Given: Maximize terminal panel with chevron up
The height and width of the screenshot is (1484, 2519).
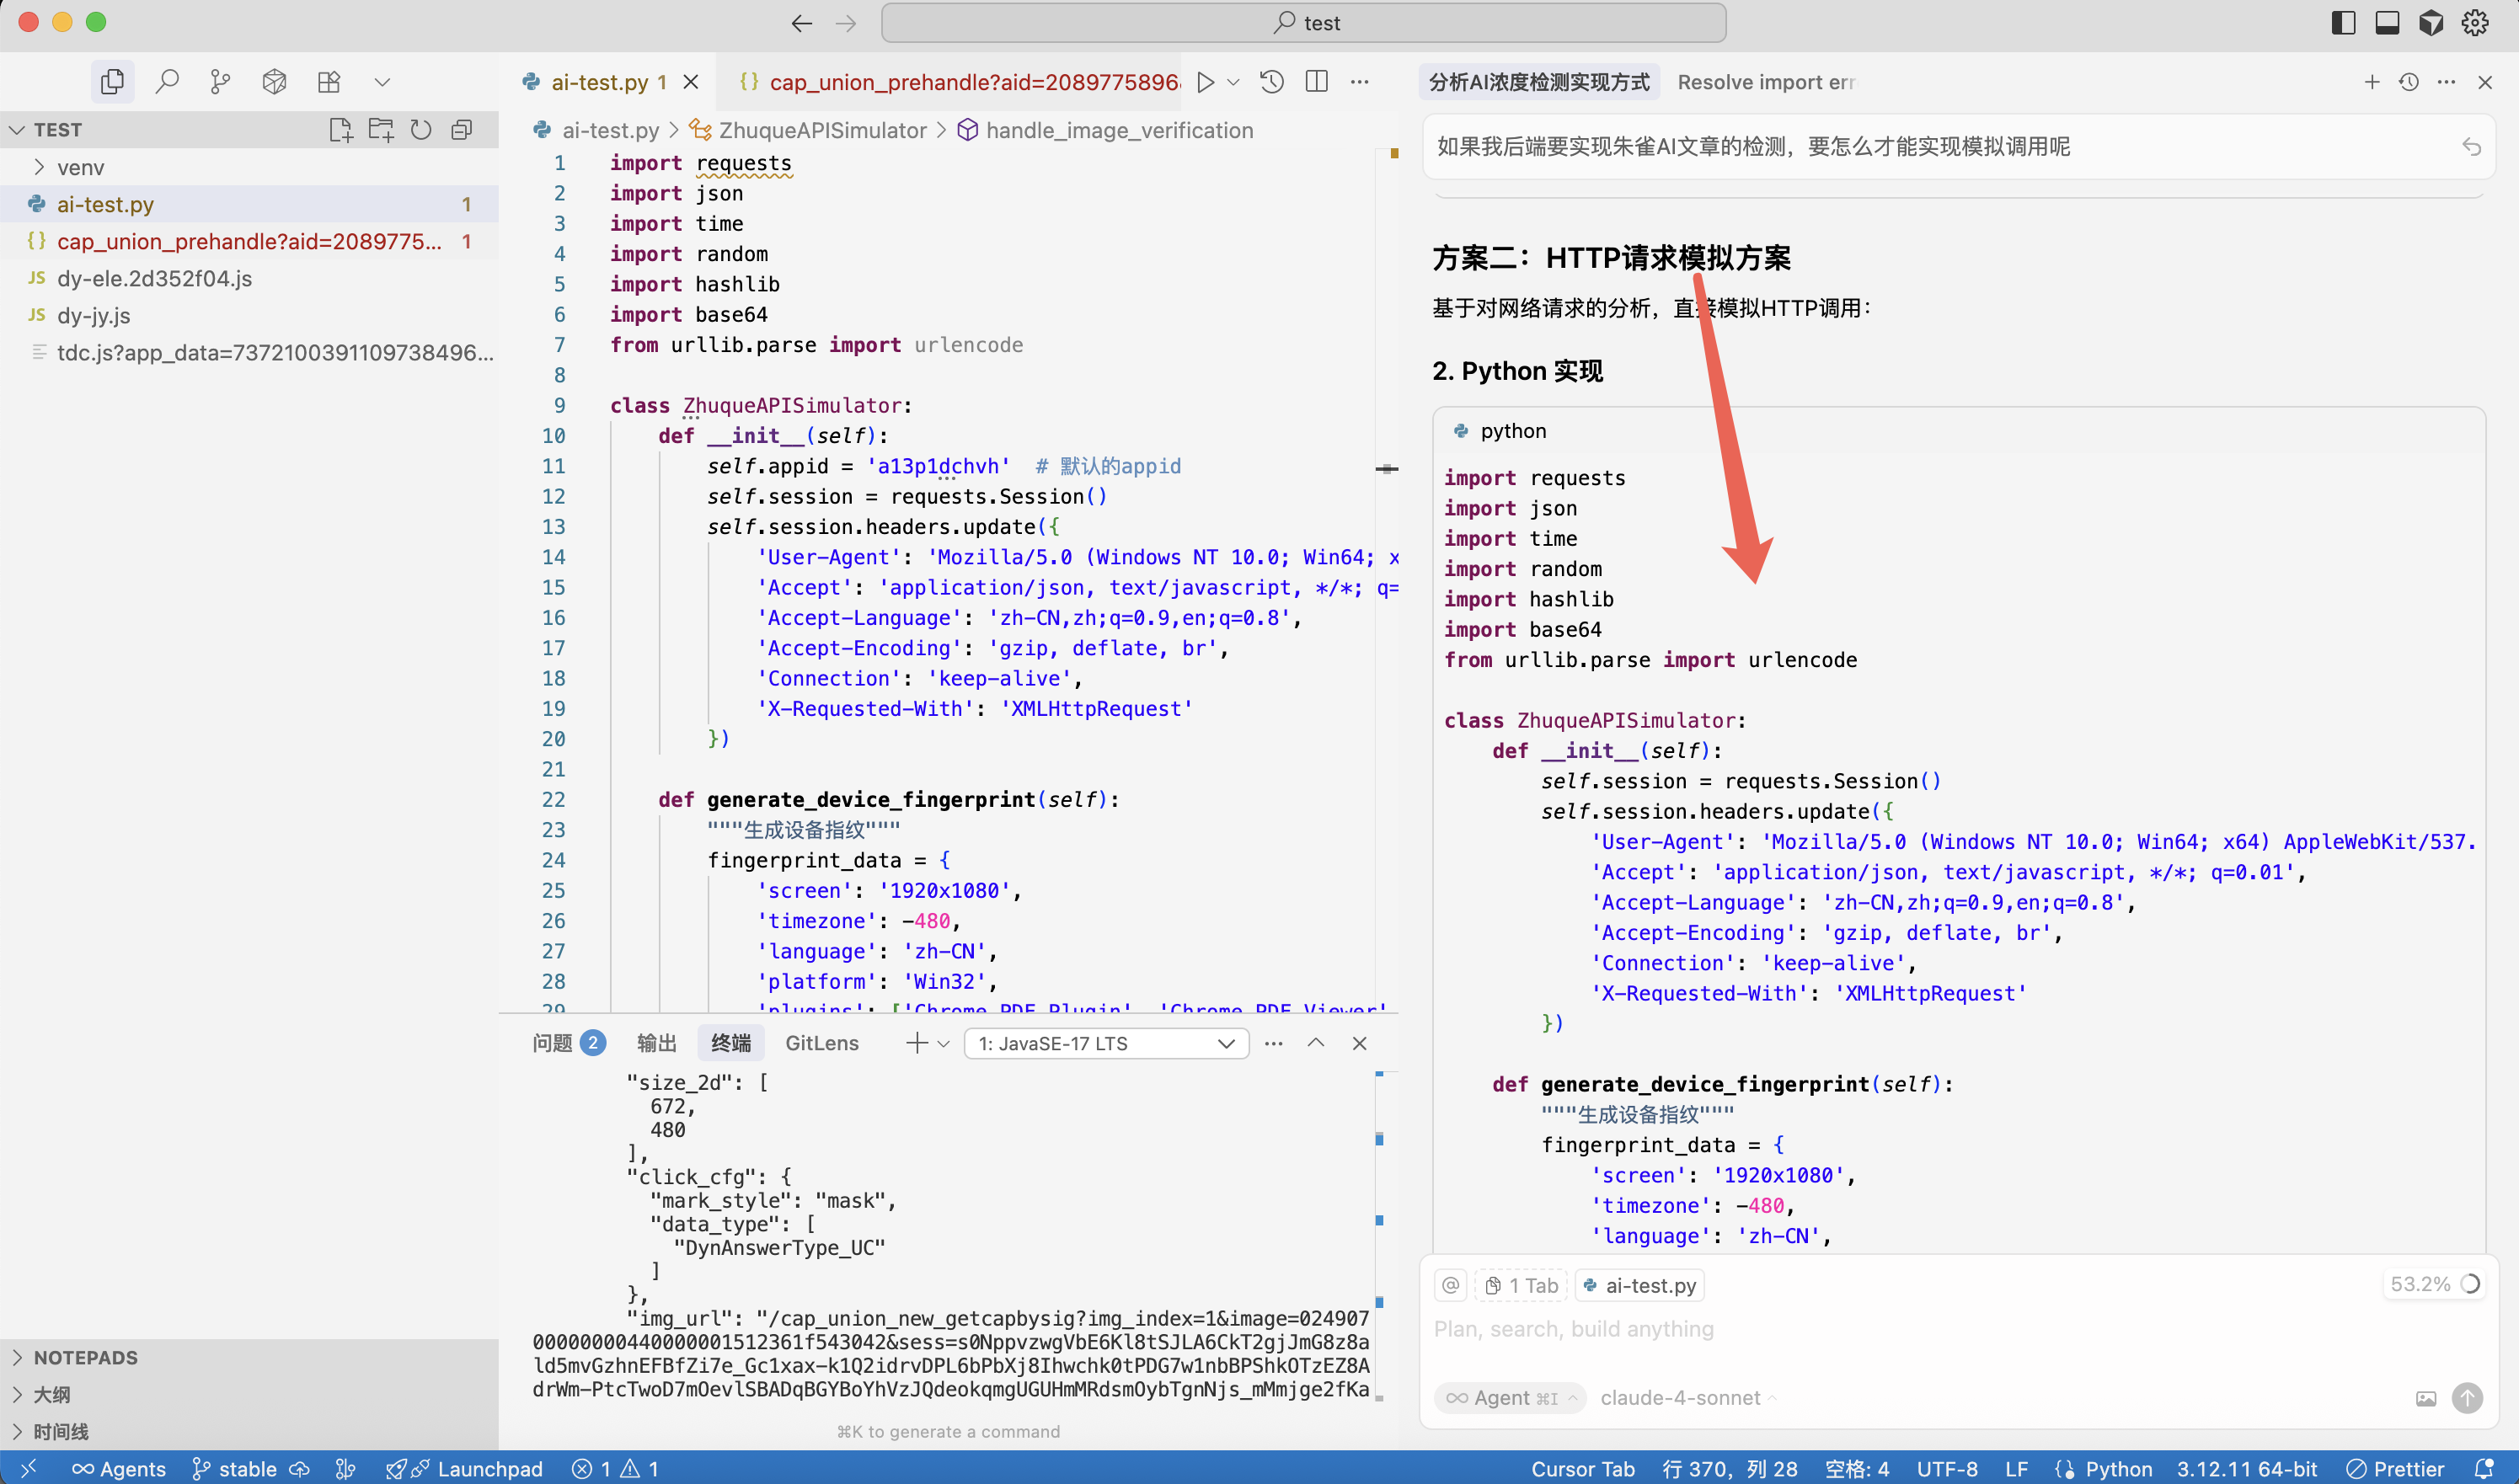Looking at the screenshot, I should click(1316, 1043).
